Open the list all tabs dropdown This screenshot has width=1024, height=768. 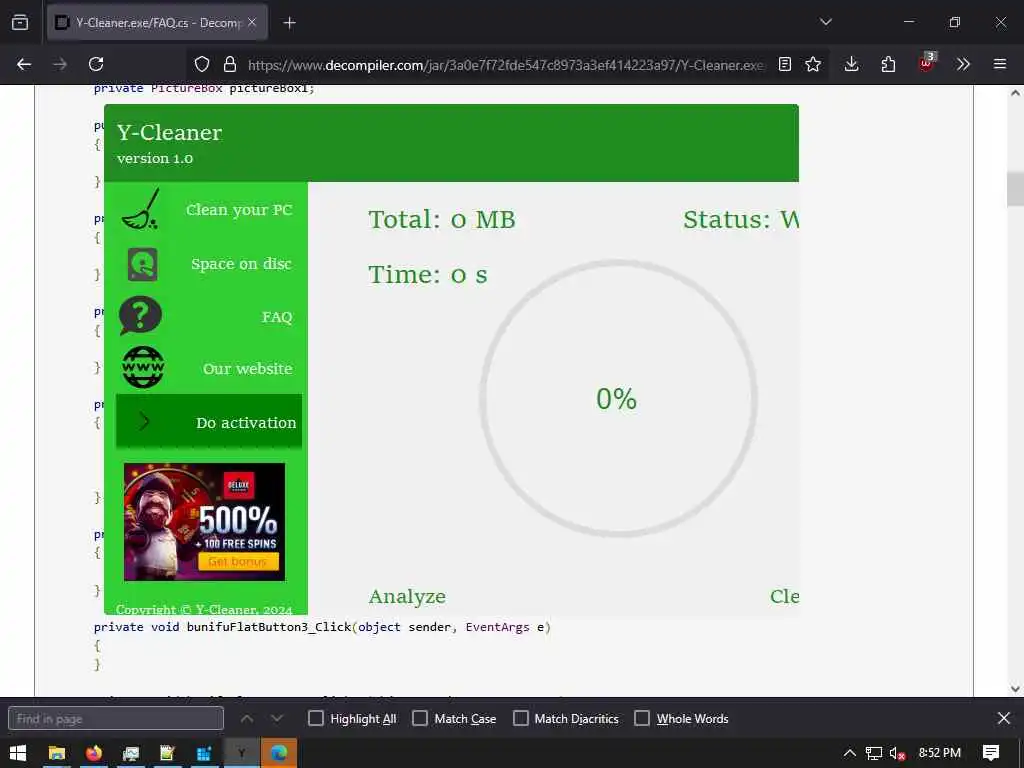825,22
